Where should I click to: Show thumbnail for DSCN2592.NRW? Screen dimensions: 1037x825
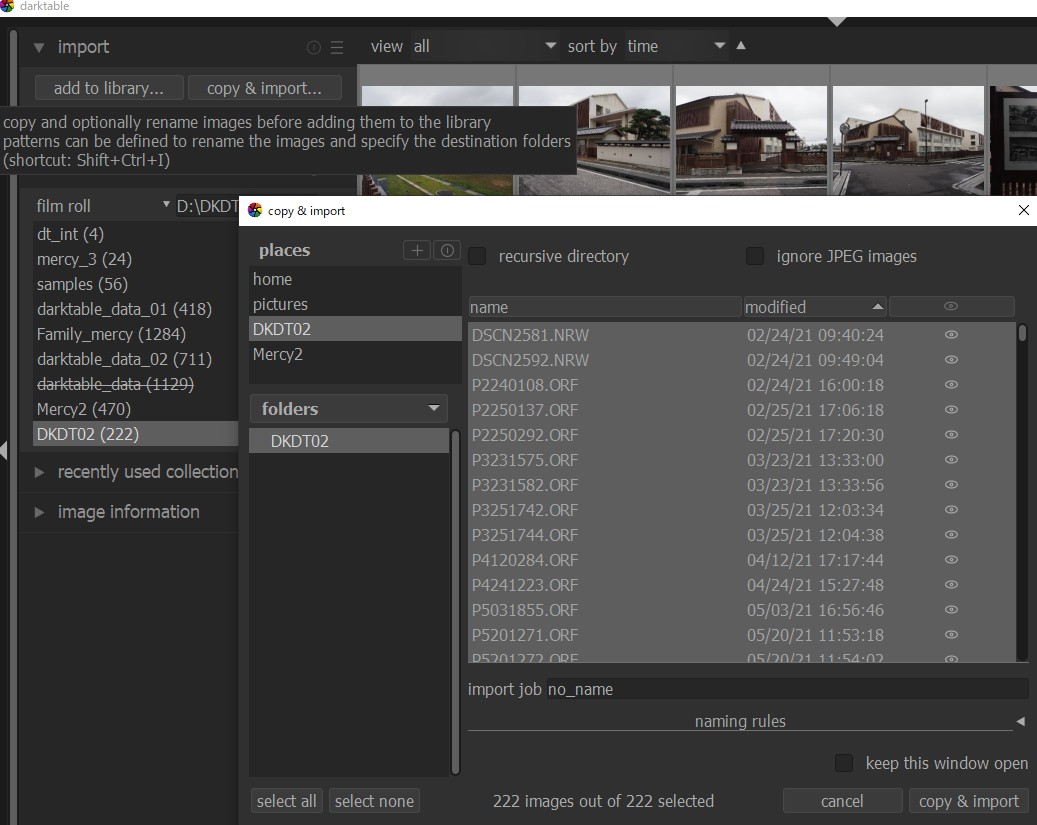pos(951,360)
